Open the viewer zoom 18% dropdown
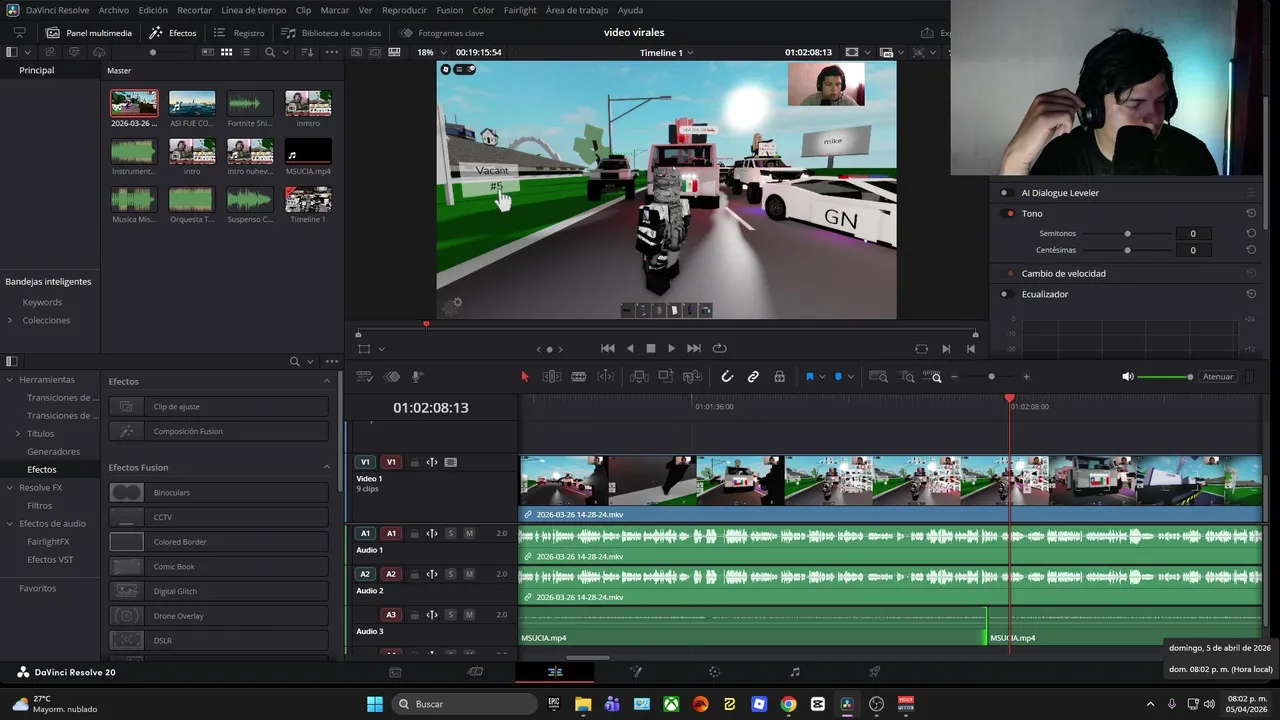Image resolution: width=1280 pixels, height=720 pixels. [x=431, y=52]
